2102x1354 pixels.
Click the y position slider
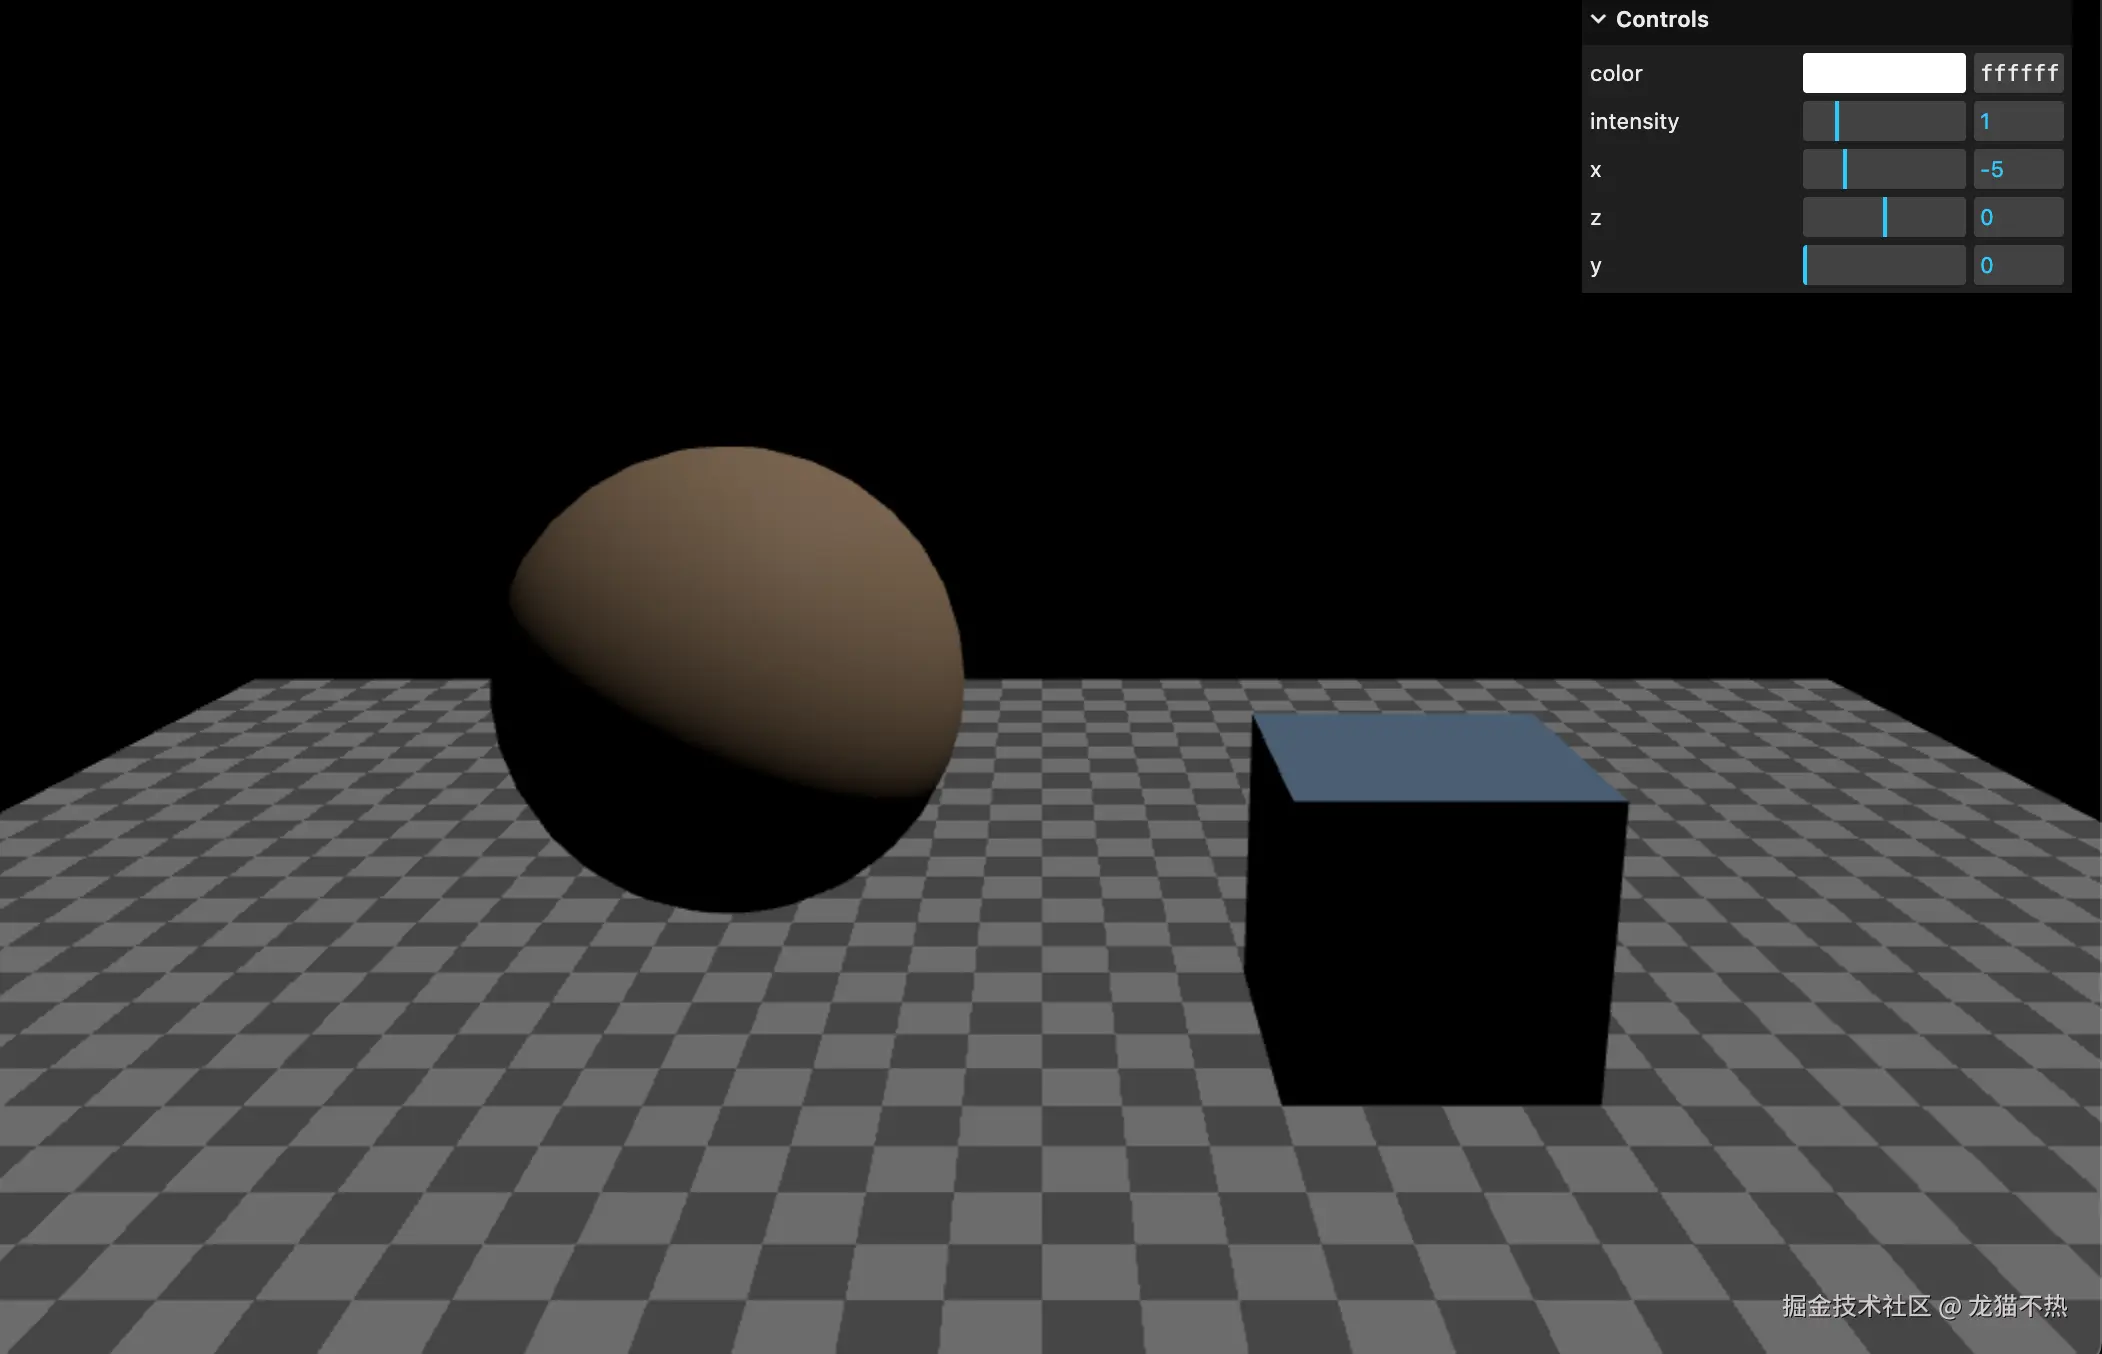(1883, 265)
